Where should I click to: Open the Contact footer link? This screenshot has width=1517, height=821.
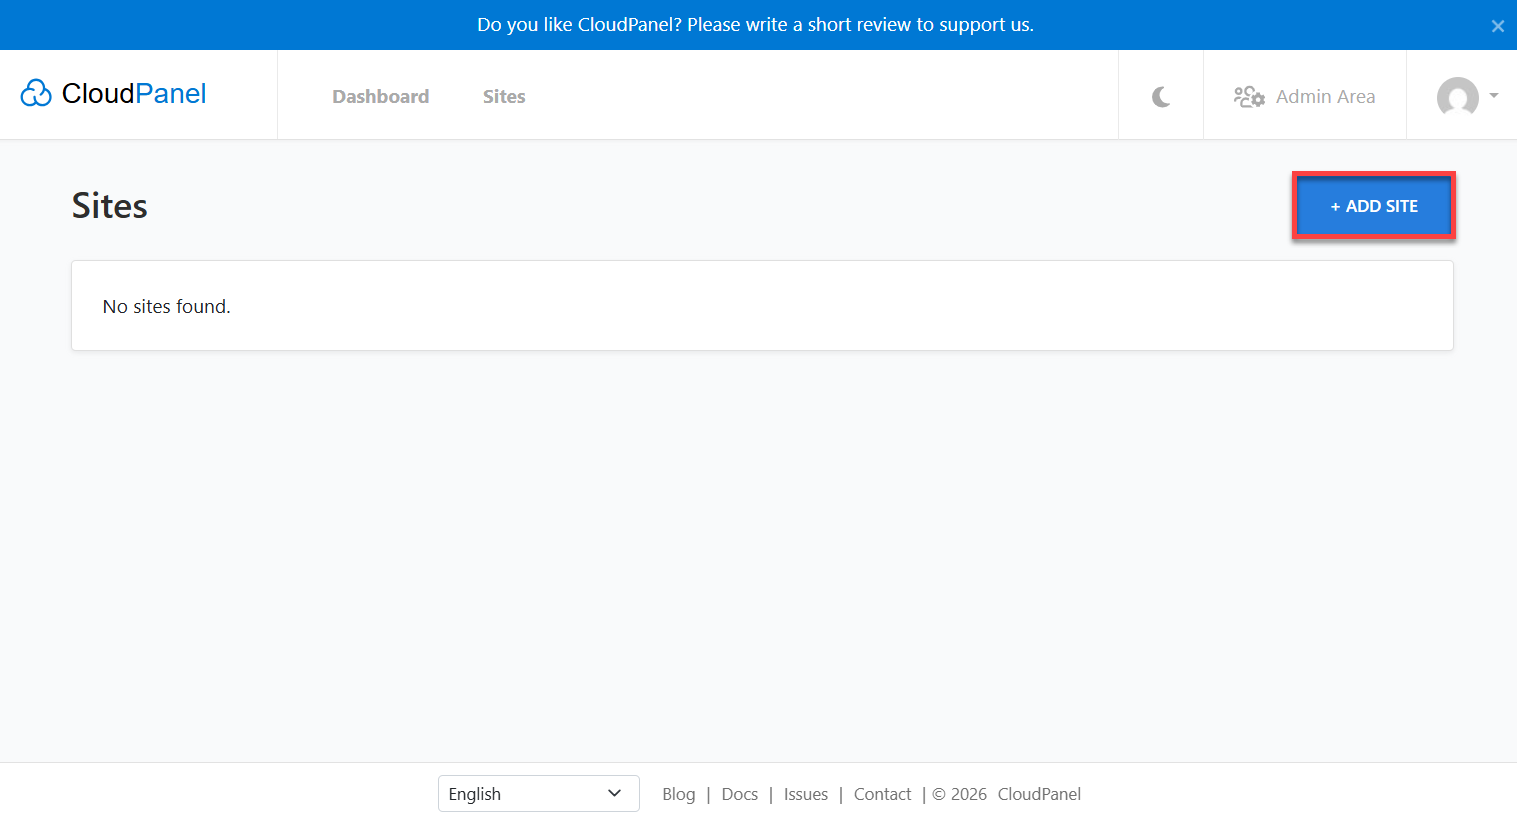point(882,794)
